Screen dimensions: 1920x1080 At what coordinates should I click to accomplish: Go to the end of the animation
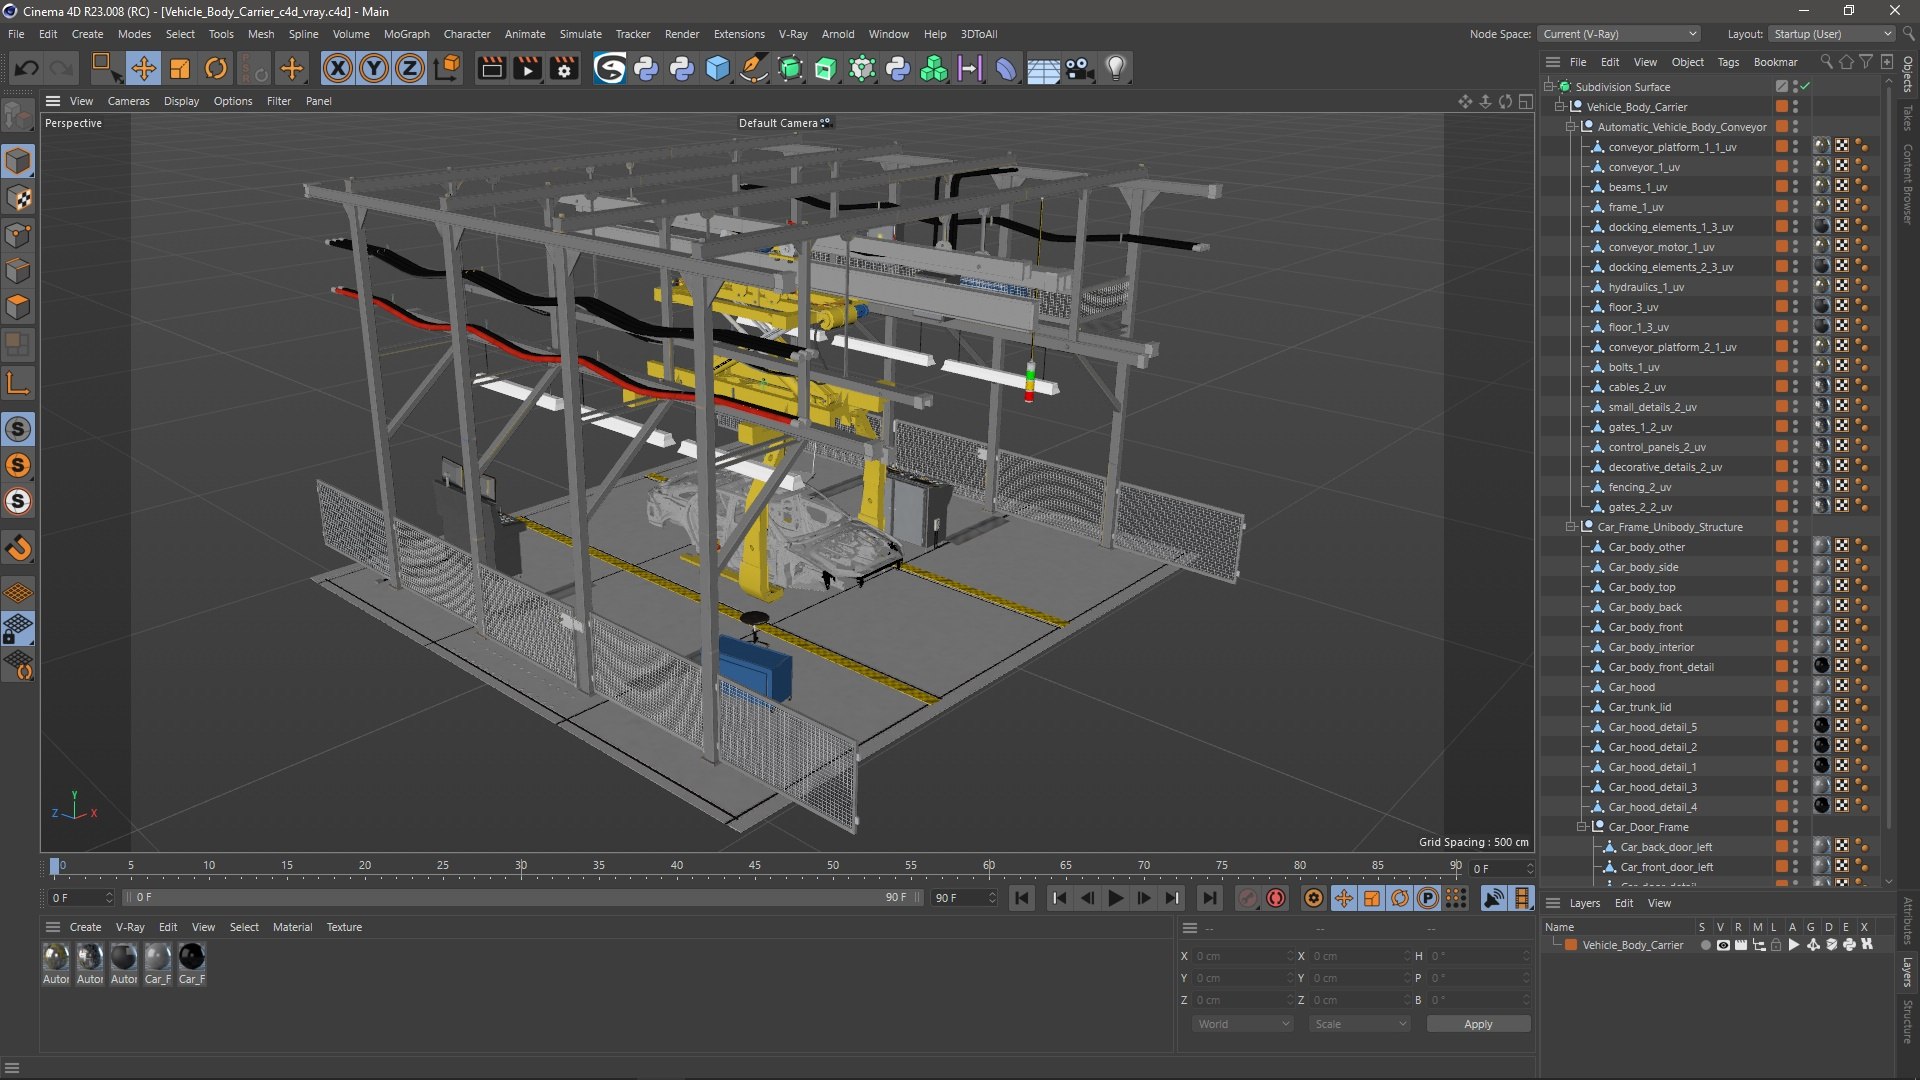pos(1209,898)
